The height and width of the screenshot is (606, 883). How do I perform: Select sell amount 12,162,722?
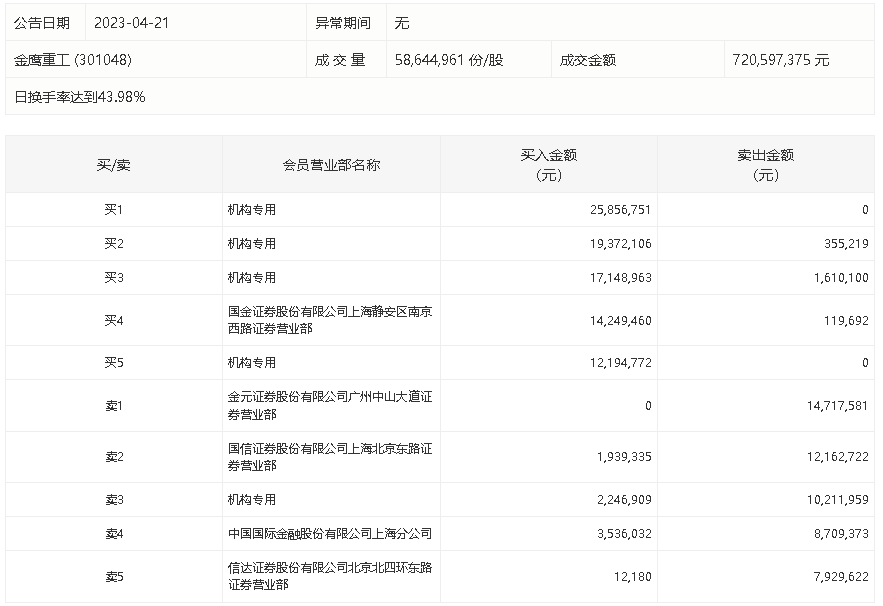click(x=837, y=457)
